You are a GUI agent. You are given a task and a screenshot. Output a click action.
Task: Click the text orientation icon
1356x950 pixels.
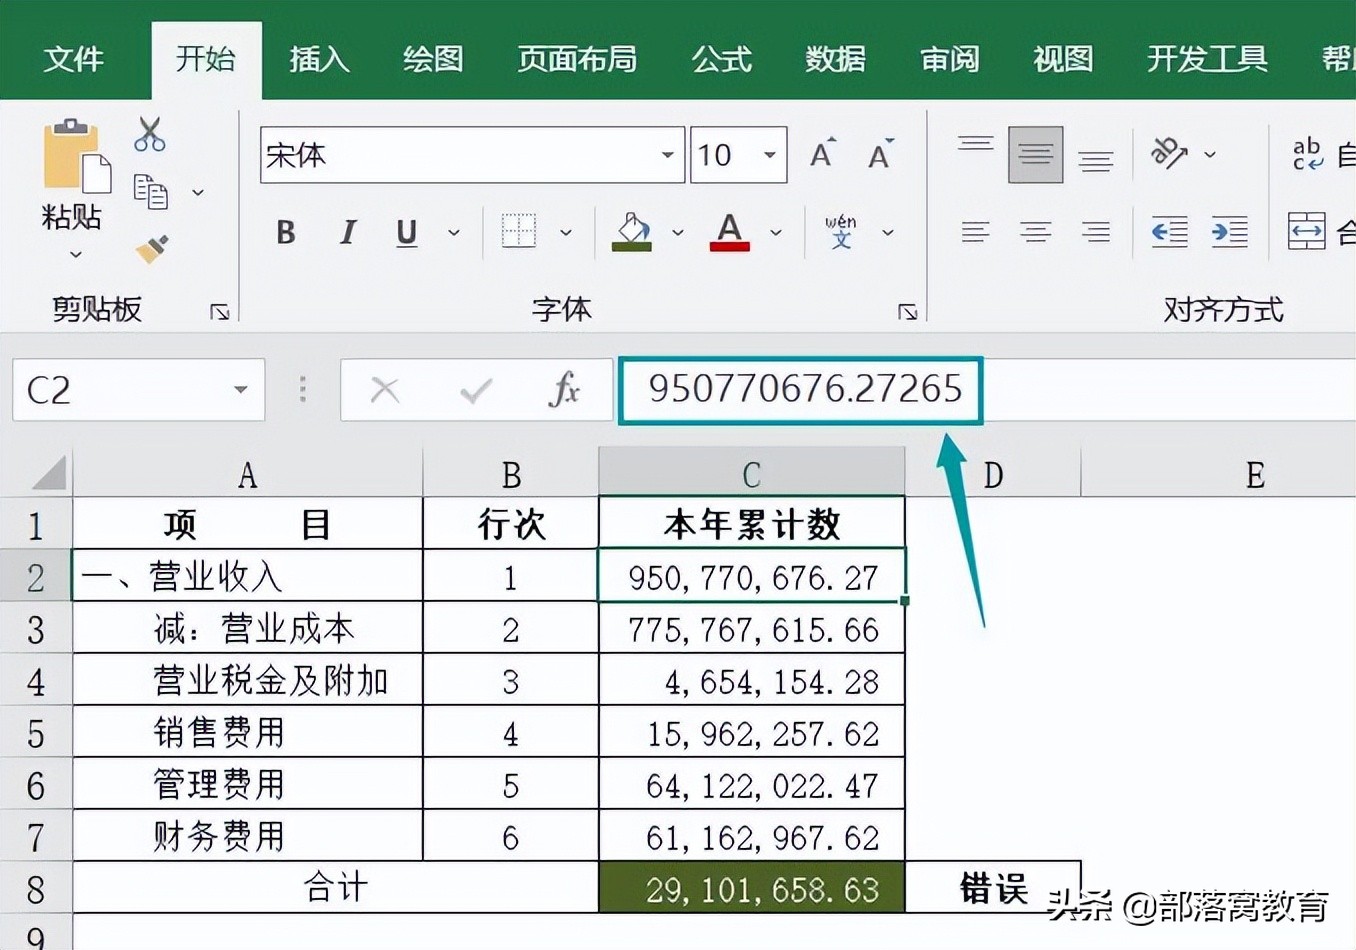[1169, 153]
